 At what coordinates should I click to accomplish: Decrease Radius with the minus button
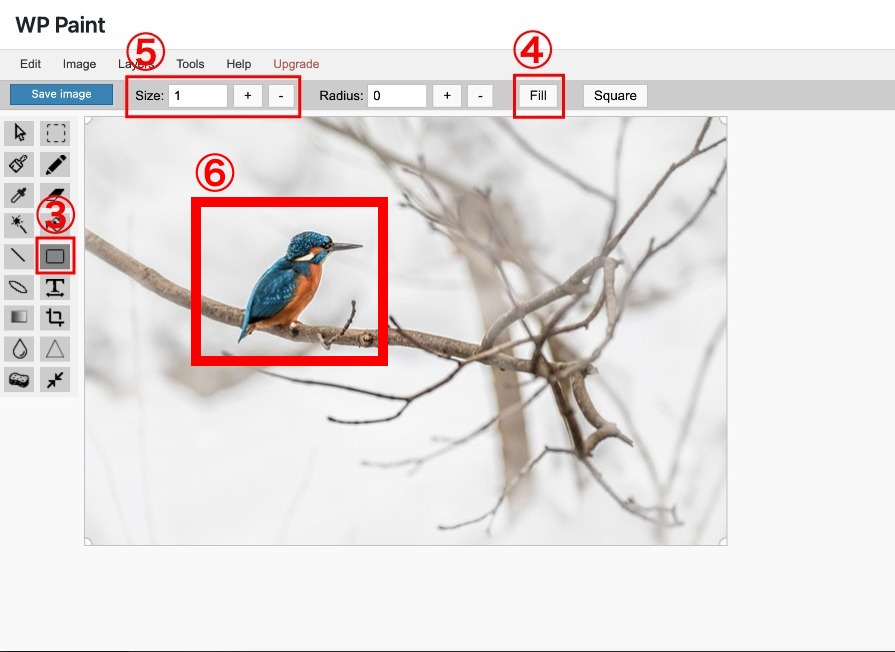(480, 95)
